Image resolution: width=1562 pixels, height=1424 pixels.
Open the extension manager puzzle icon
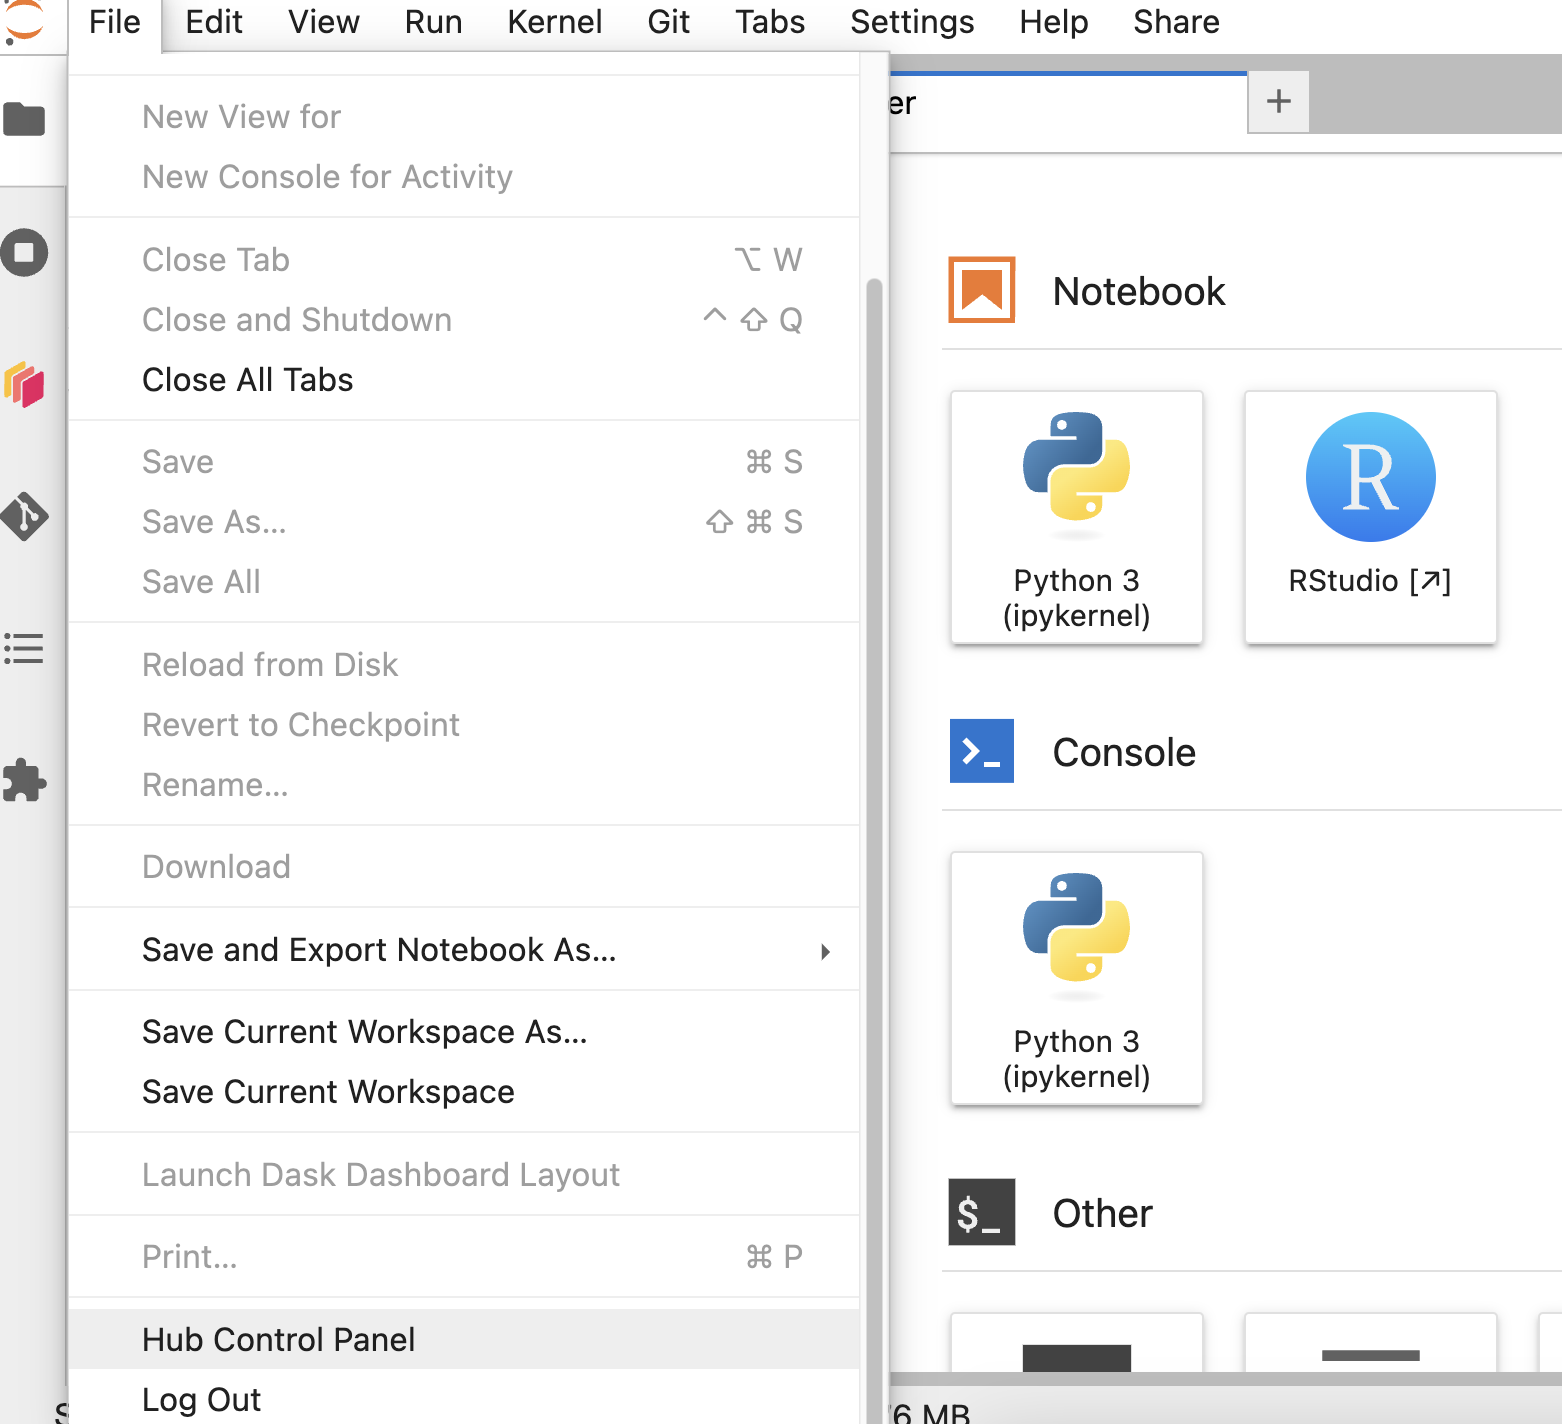(x=25, y=781)
